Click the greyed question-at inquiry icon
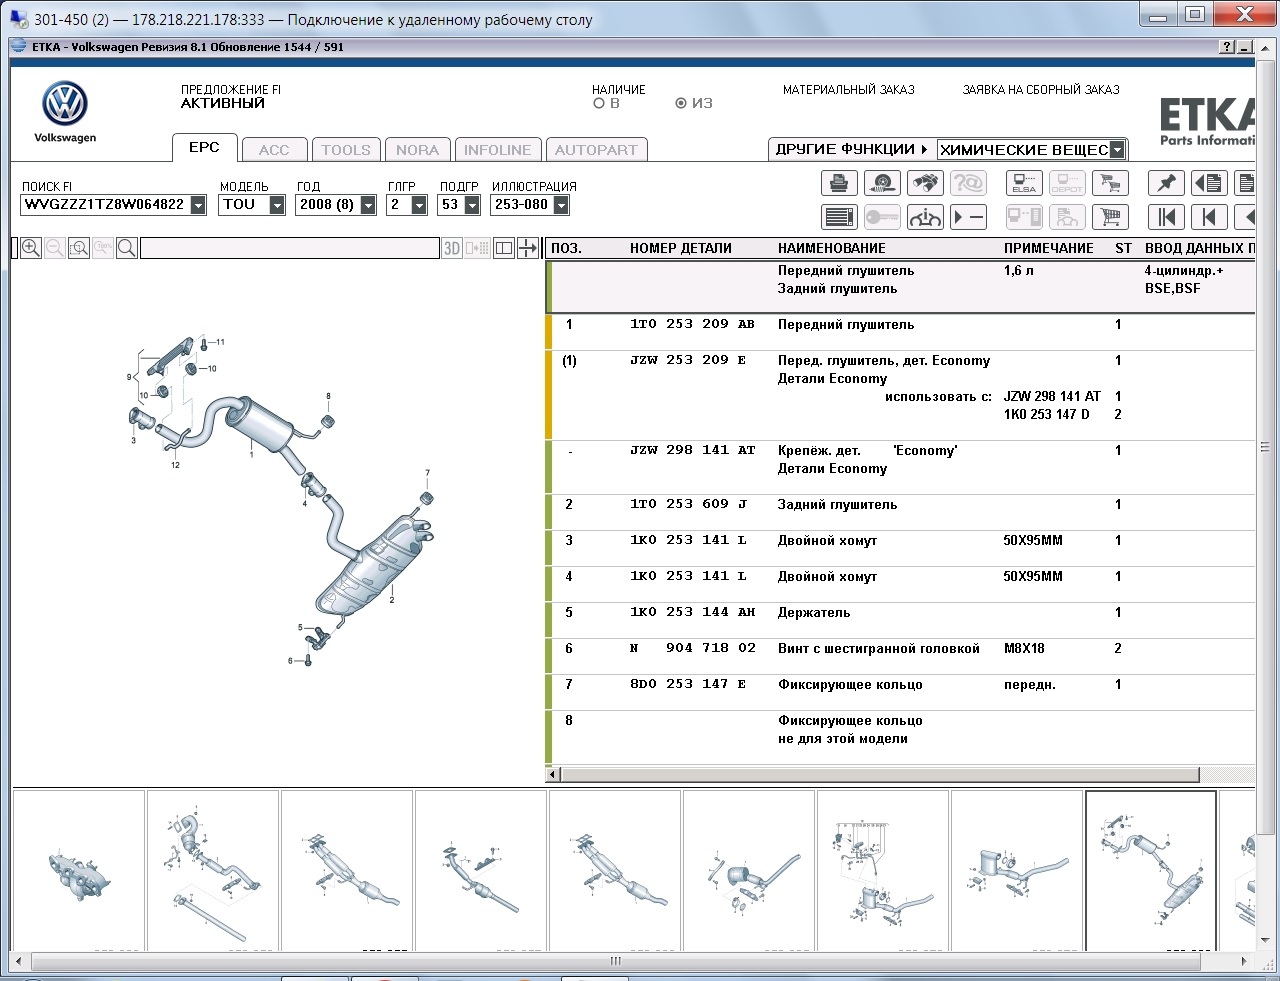This screenshot has width=1280, height=981. [968, 183]
